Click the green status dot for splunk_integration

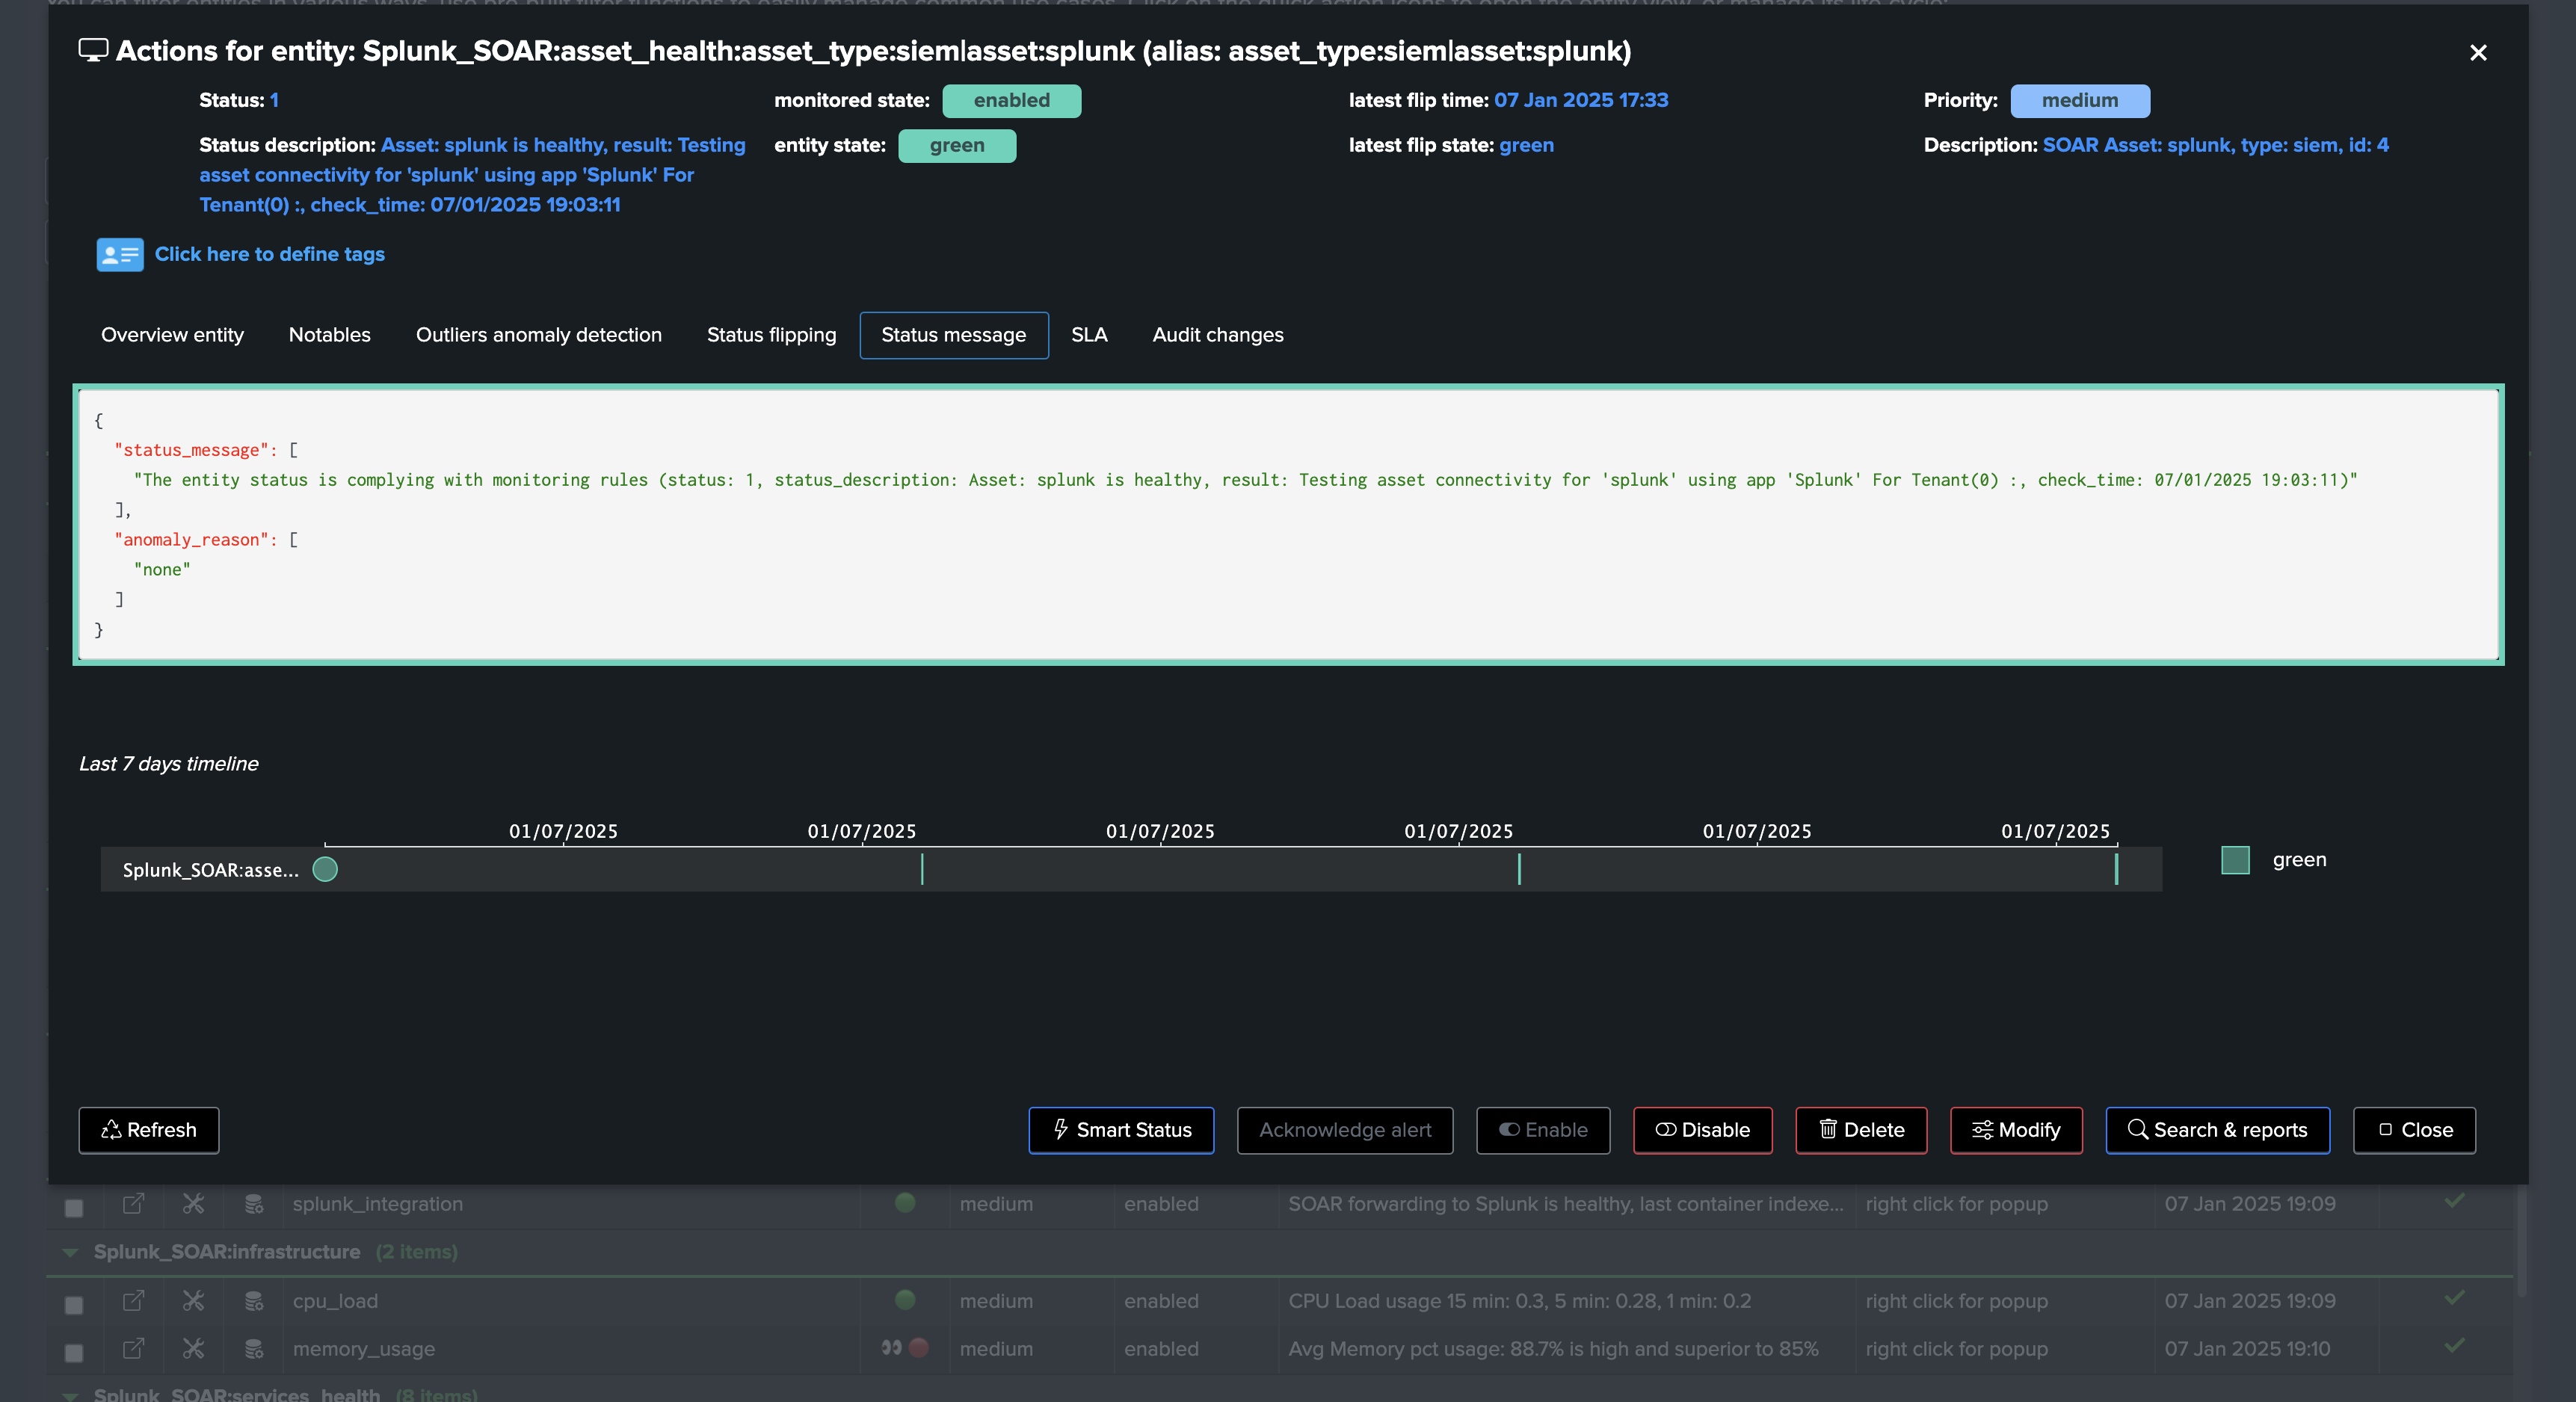tap(905, 1202)
